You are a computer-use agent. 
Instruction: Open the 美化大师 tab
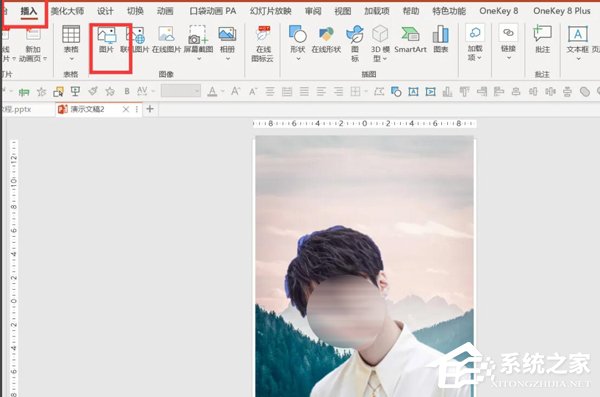point(67,11)
